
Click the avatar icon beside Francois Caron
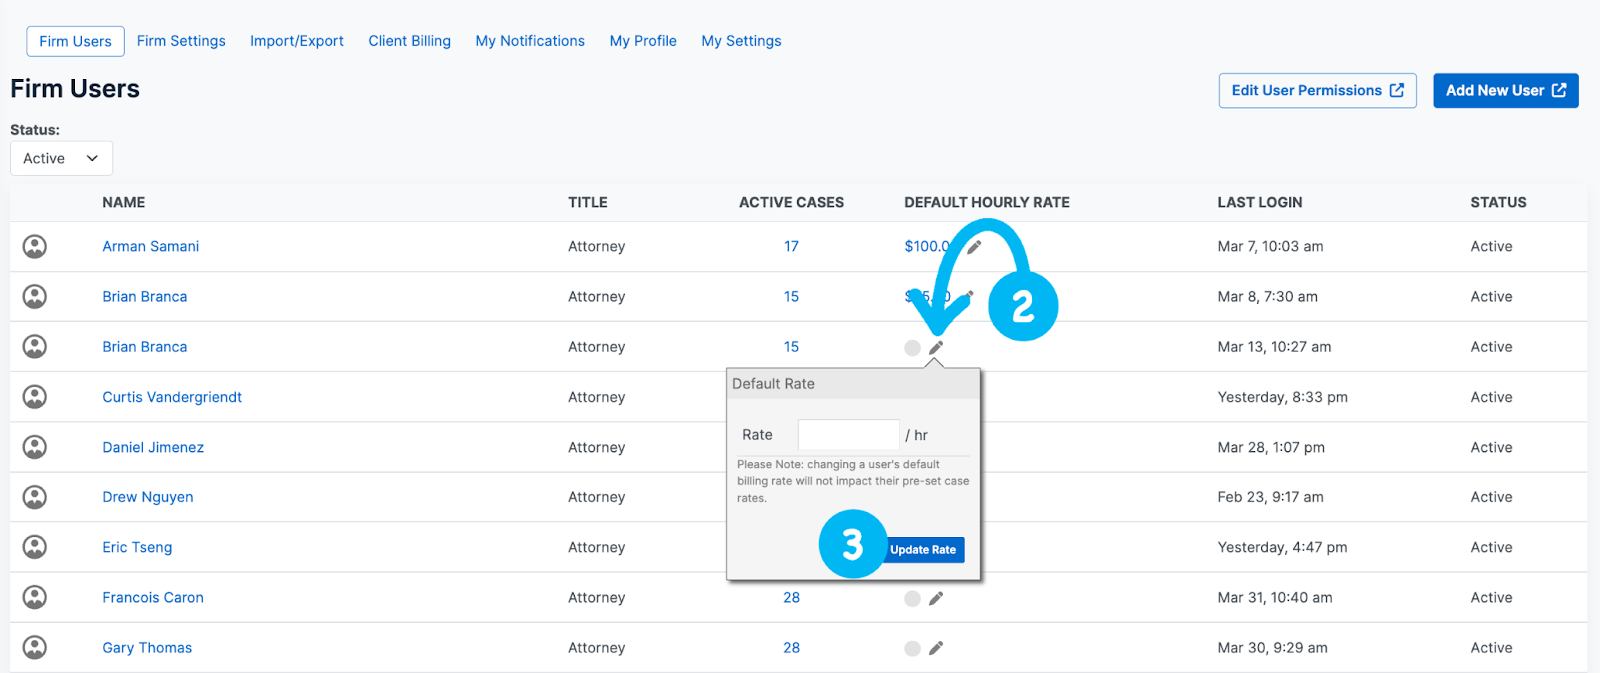pos(35,597)
